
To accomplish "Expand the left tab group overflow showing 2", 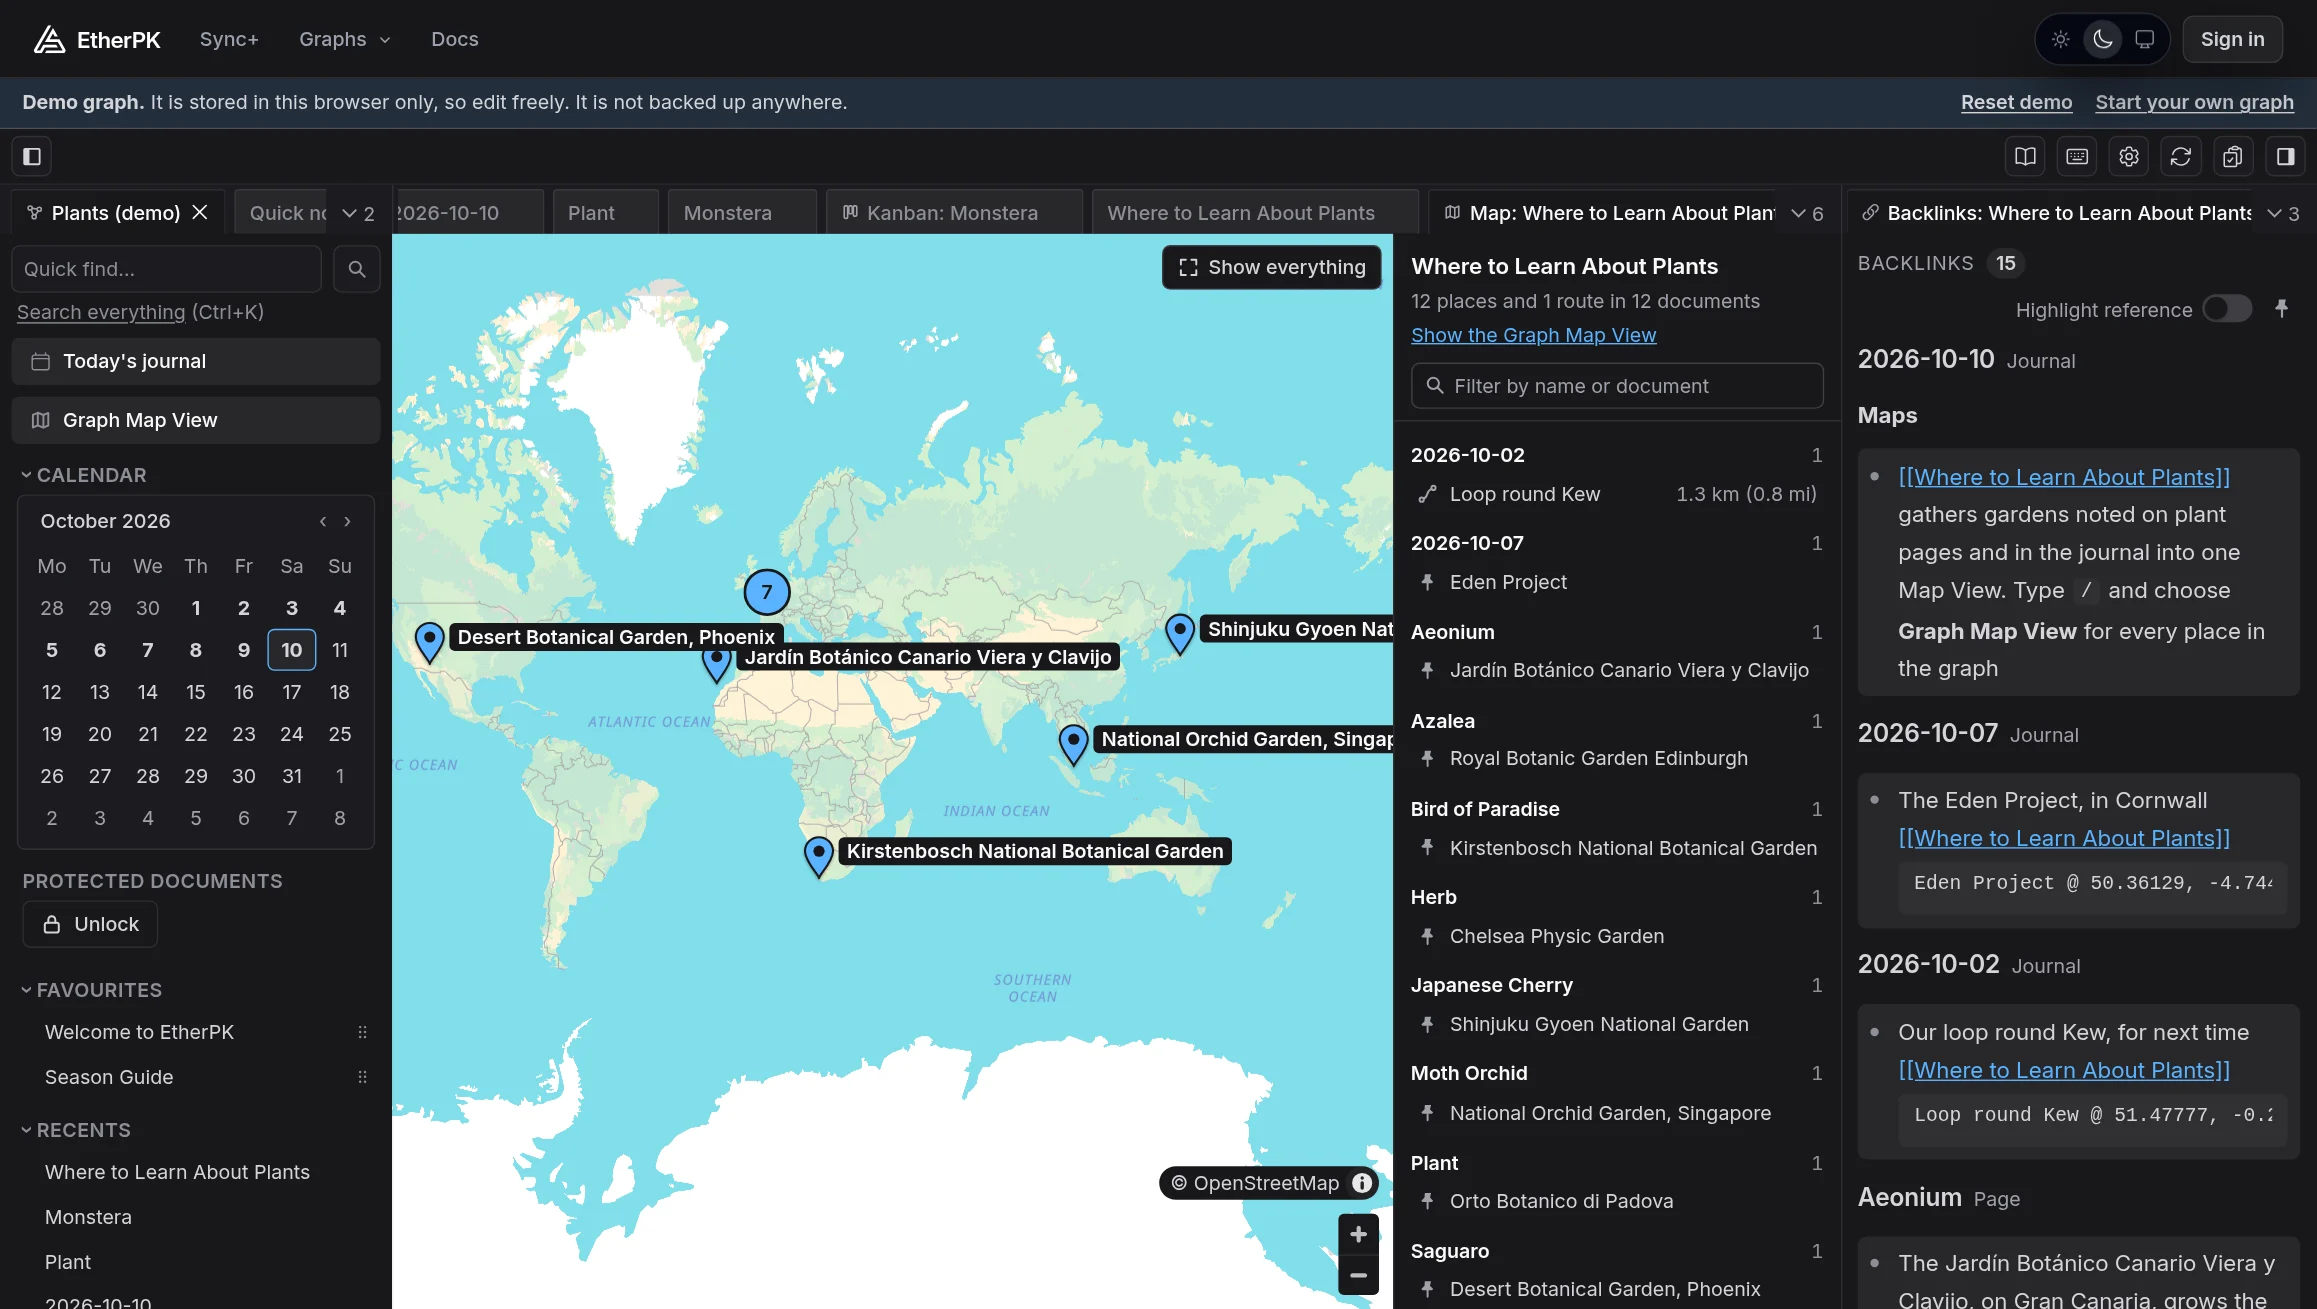I will pyautogui.click(x=358, y=213).
